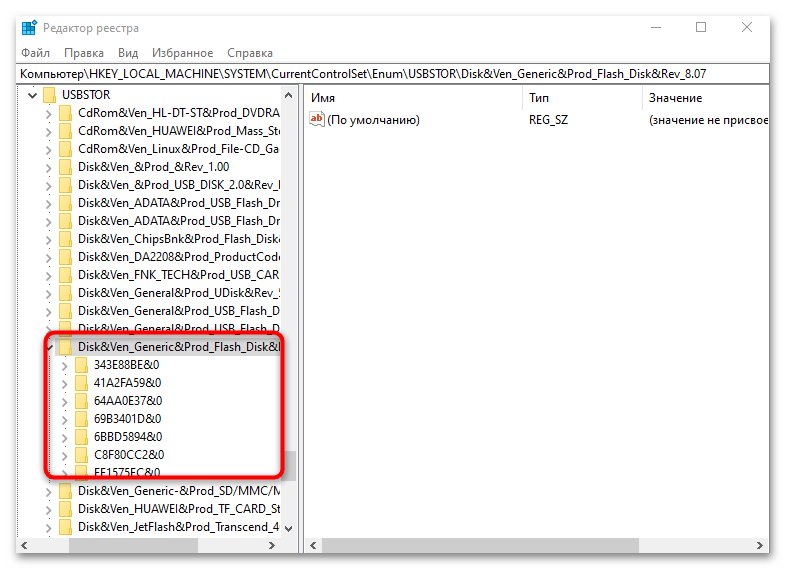Screen dimensions: 786x569
Task: Click folder icon of Disk&Ven_DA2208&Prod_ProductCod
Action: pos(65,257)
